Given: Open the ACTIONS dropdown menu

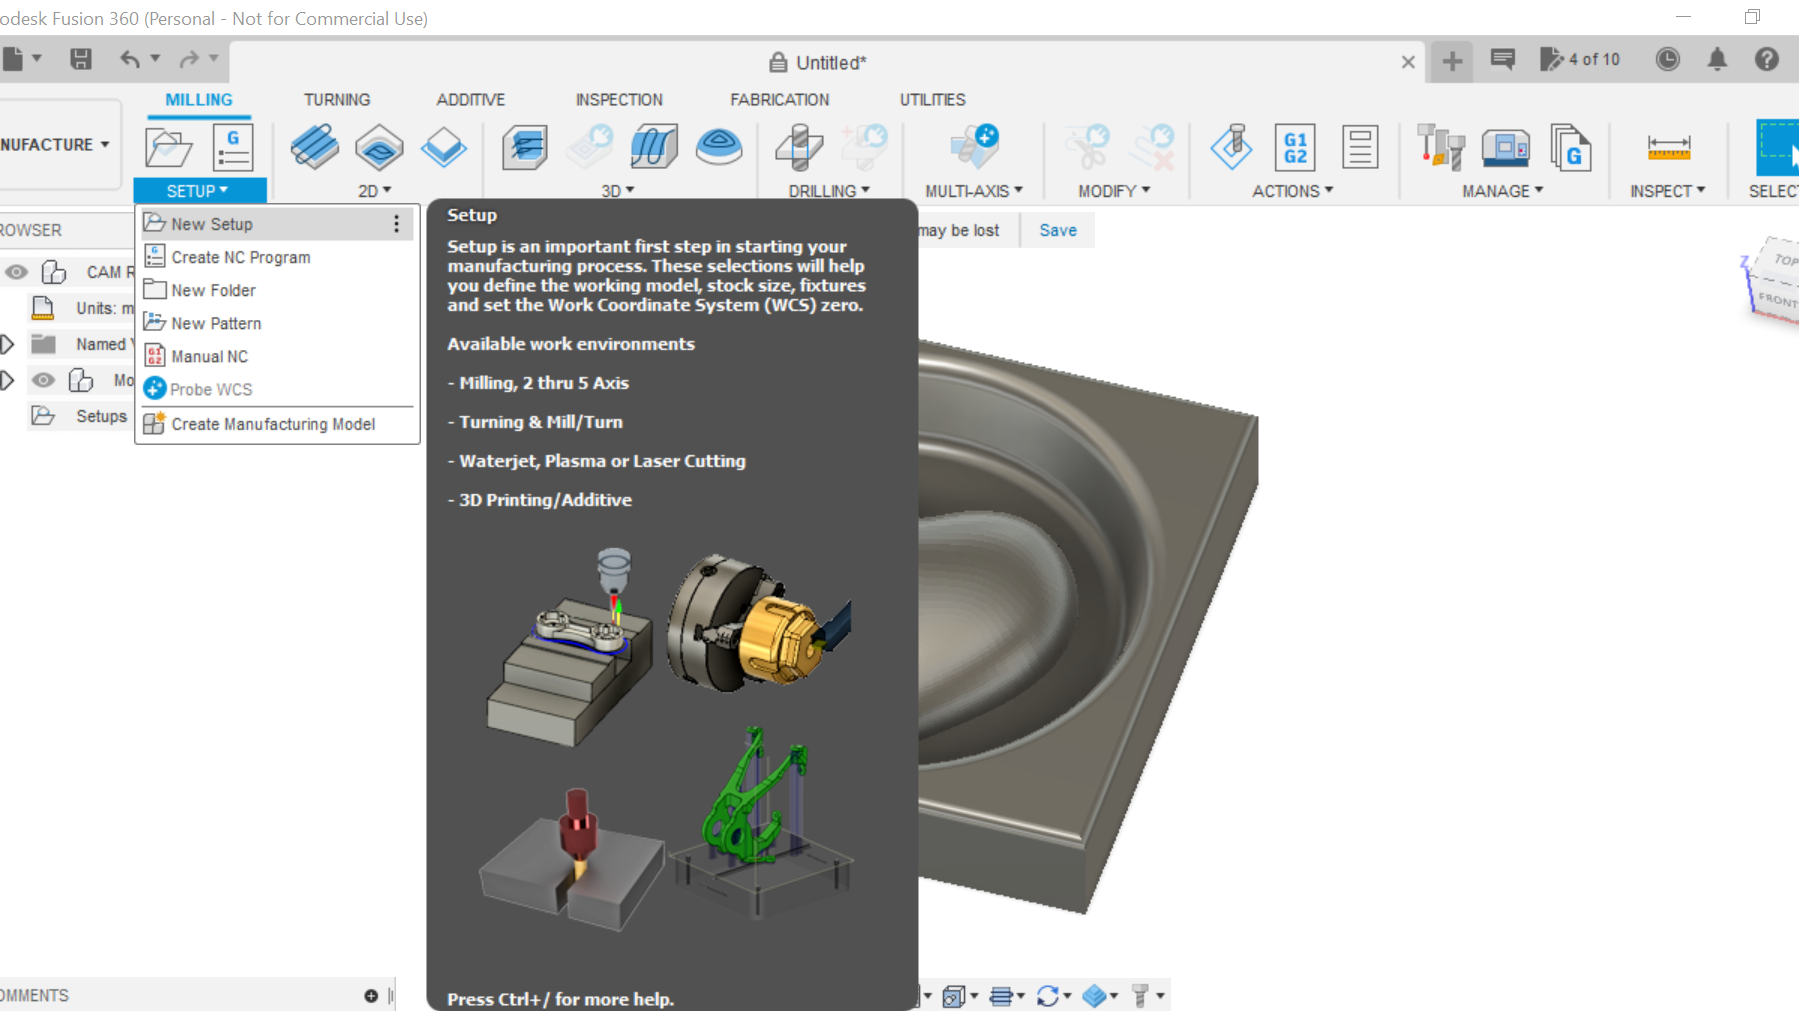Looking at the screenshot, I should (1293, 190).
